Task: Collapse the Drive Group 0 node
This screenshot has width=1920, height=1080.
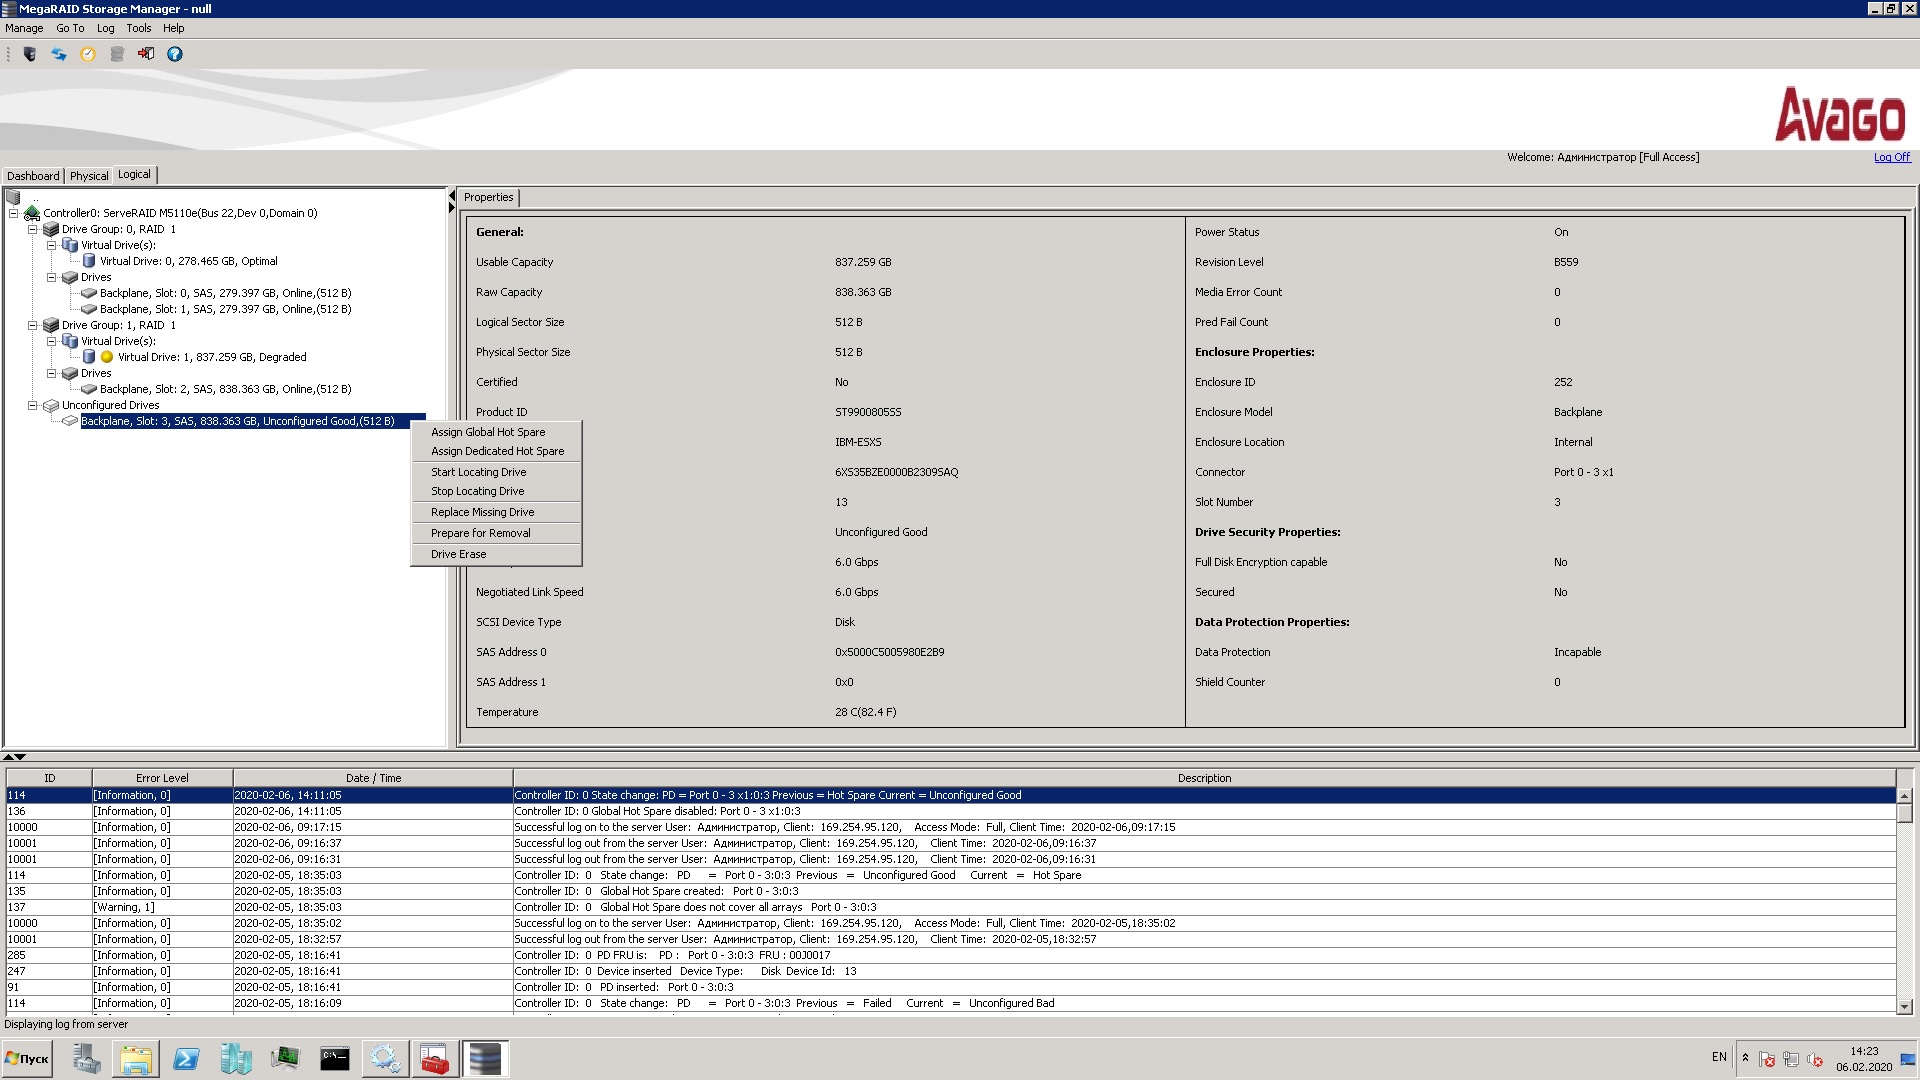Action: pos(32,229)
